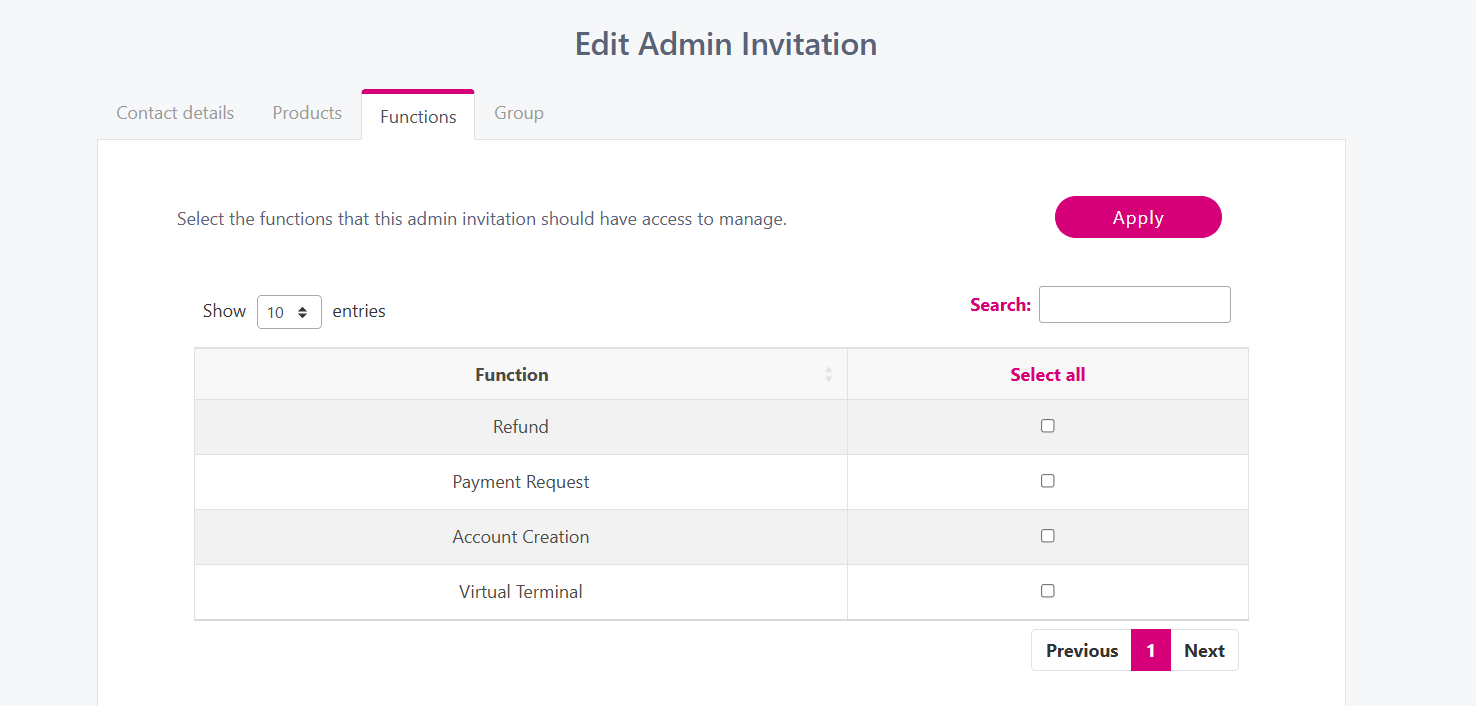
Task: Click the Select all link
Action: click(1047, 375)
